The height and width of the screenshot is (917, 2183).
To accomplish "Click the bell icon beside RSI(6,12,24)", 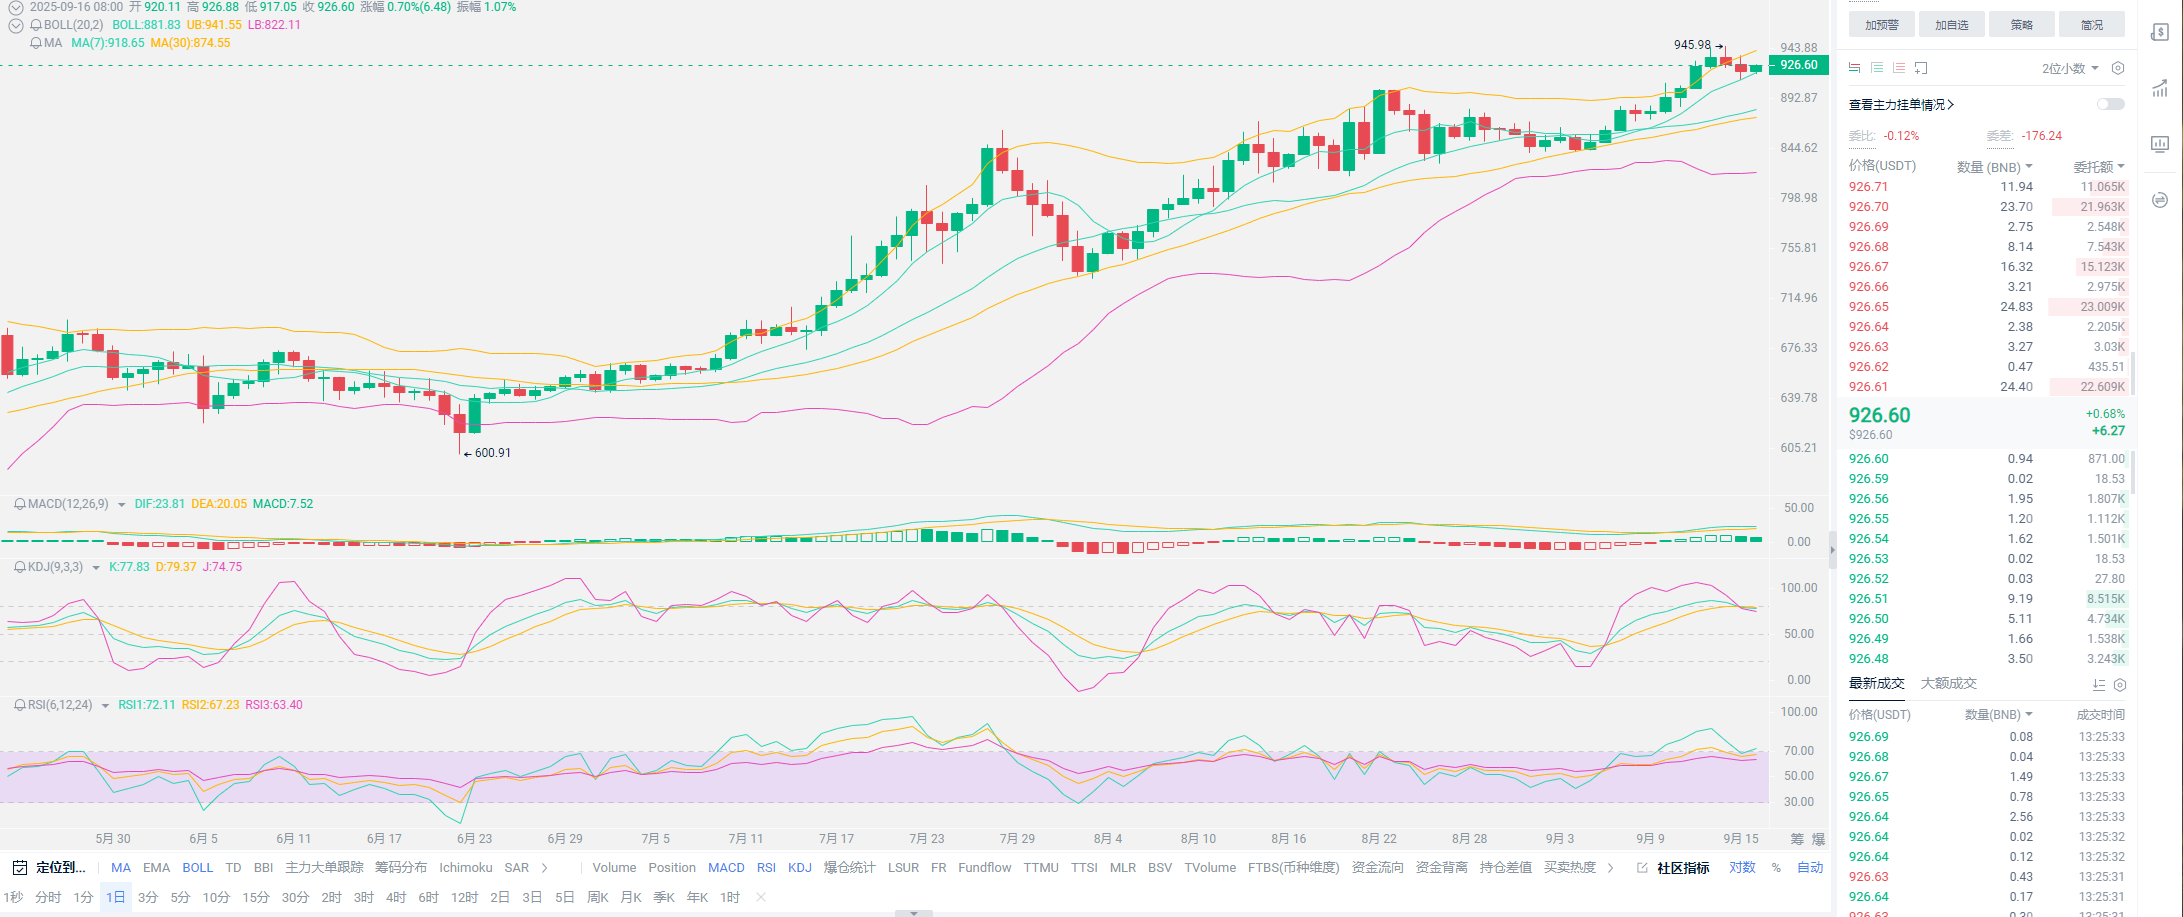I will [x=20, y=705].
